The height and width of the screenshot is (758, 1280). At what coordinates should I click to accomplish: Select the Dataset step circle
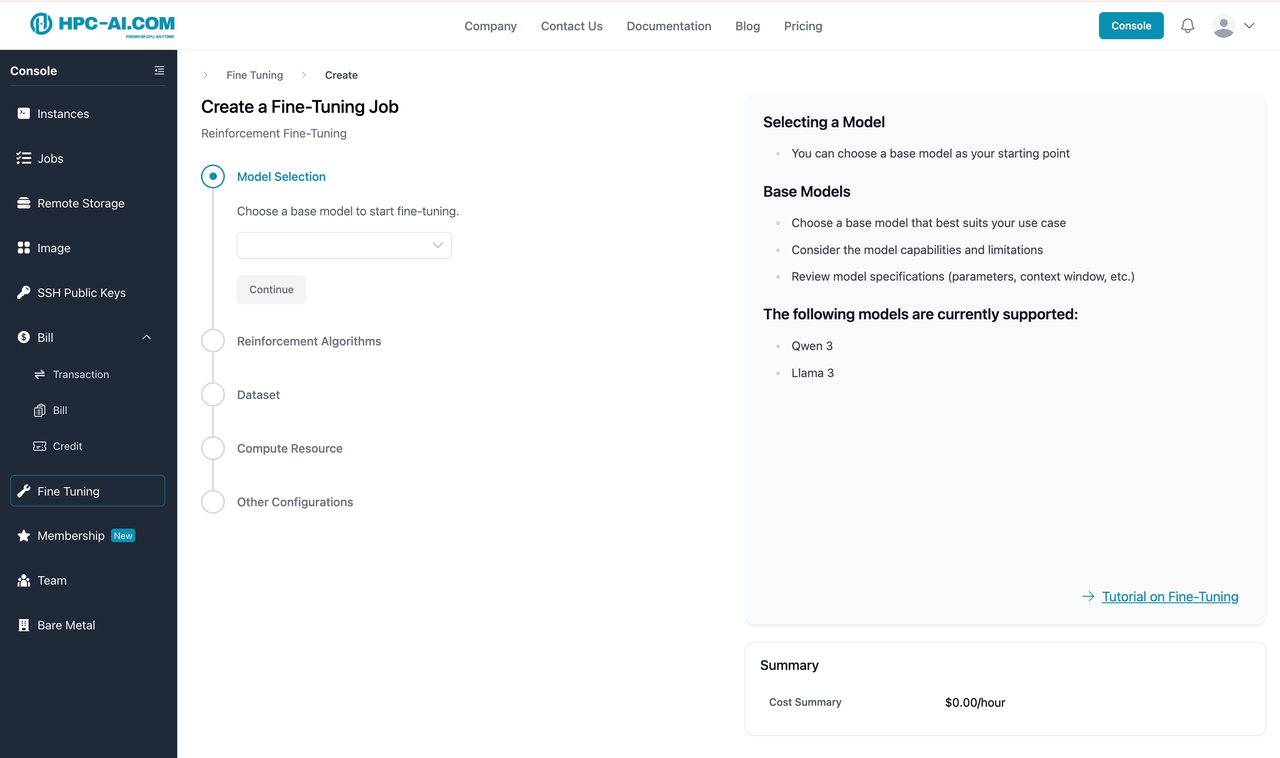[213, 395]
